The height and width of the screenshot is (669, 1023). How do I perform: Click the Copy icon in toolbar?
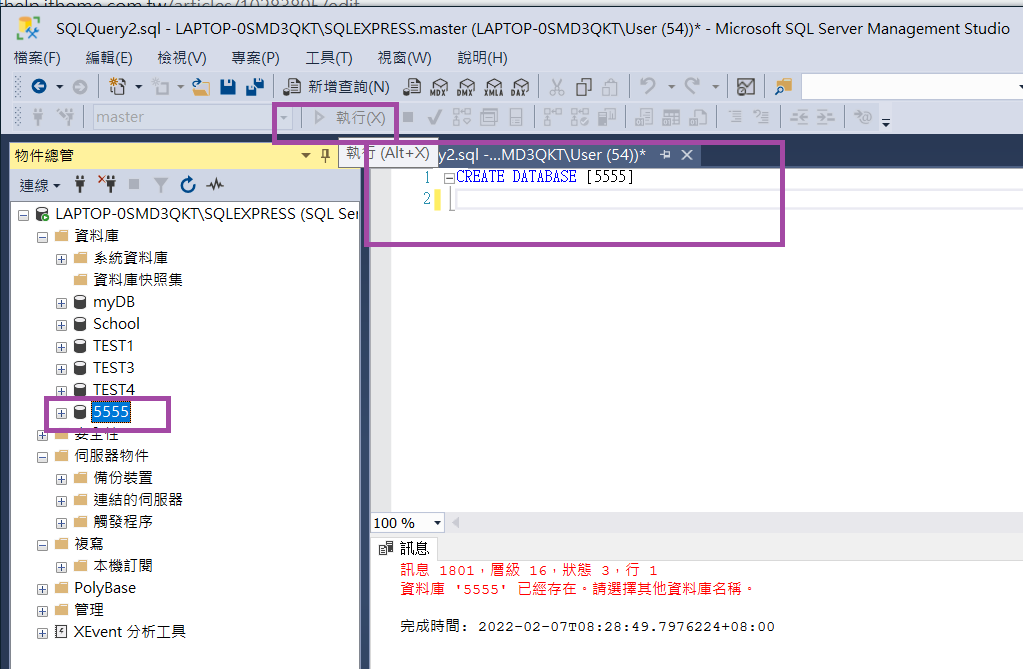[584, 87]
